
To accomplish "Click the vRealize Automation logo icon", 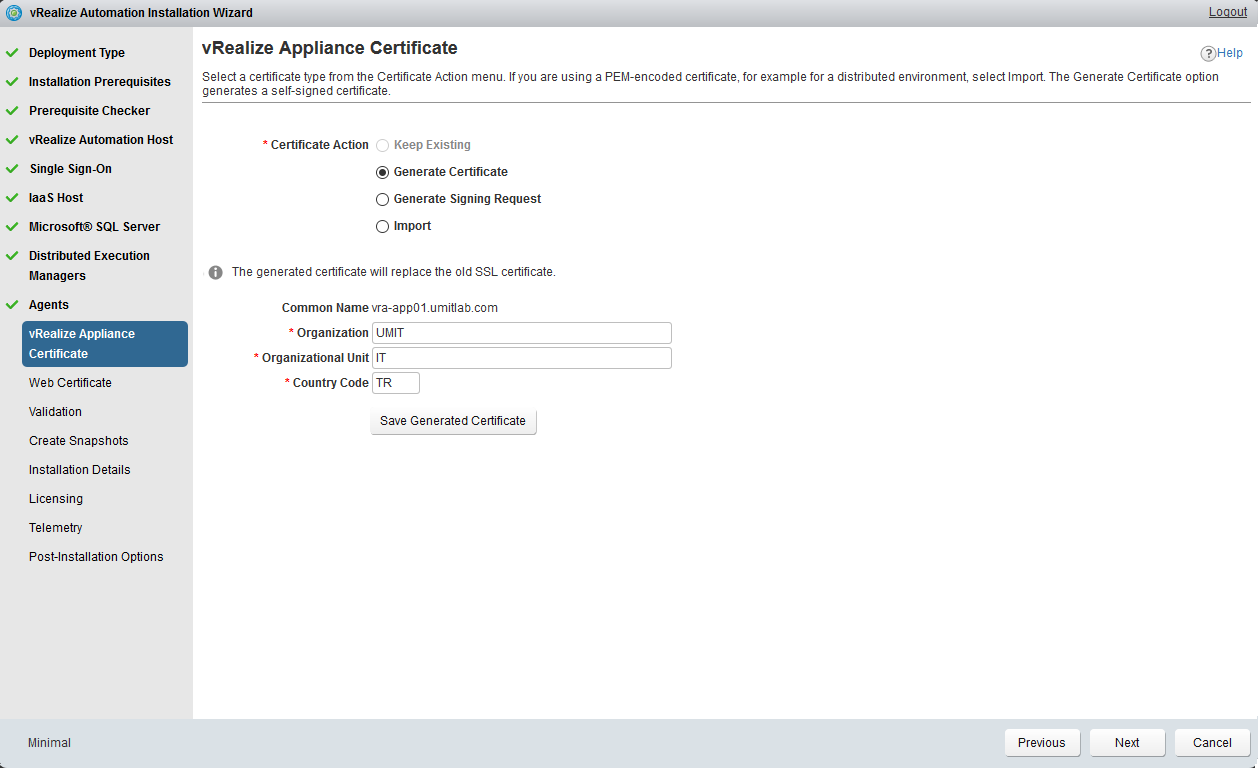I will (14, 13).
